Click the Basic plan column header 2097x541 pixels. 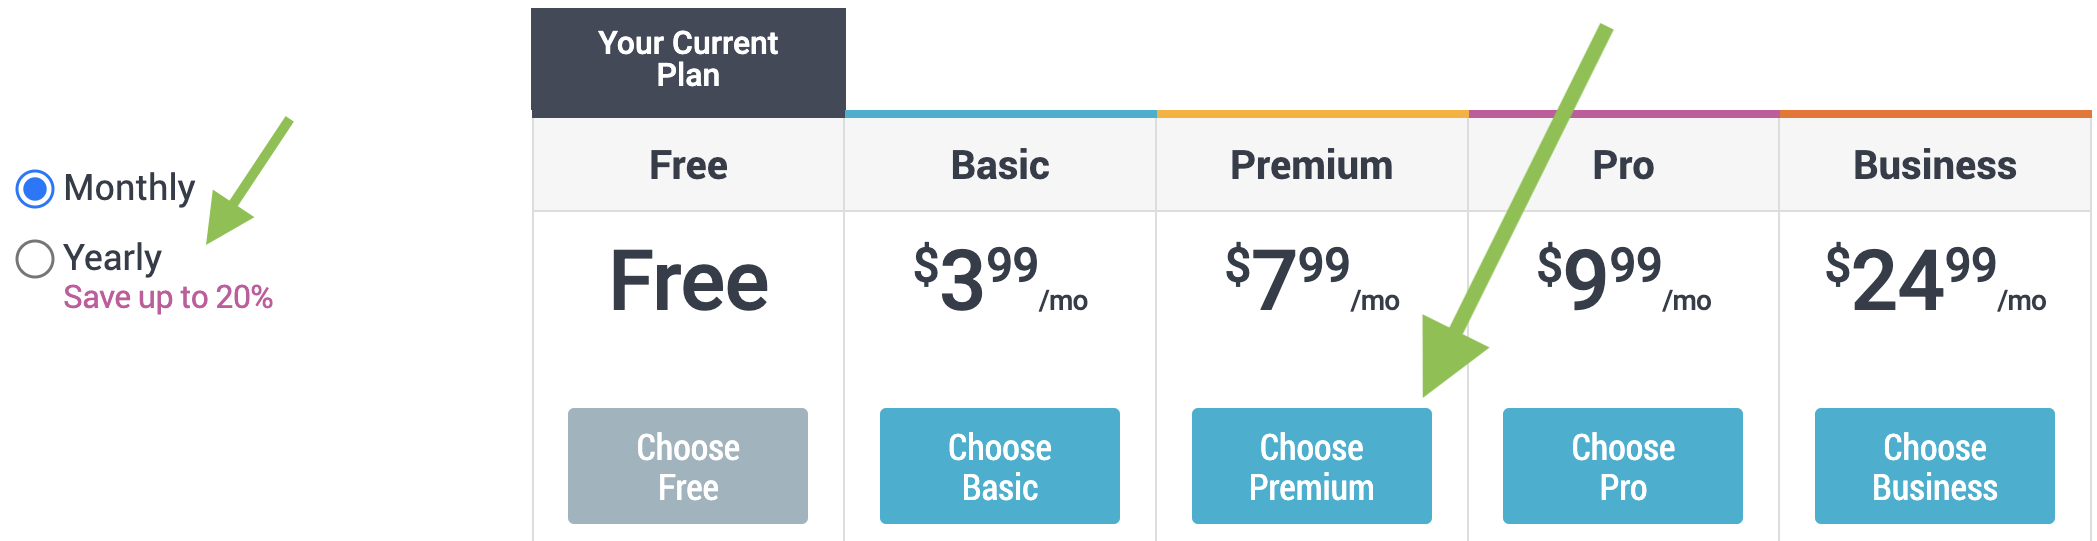click(1000, 165)
